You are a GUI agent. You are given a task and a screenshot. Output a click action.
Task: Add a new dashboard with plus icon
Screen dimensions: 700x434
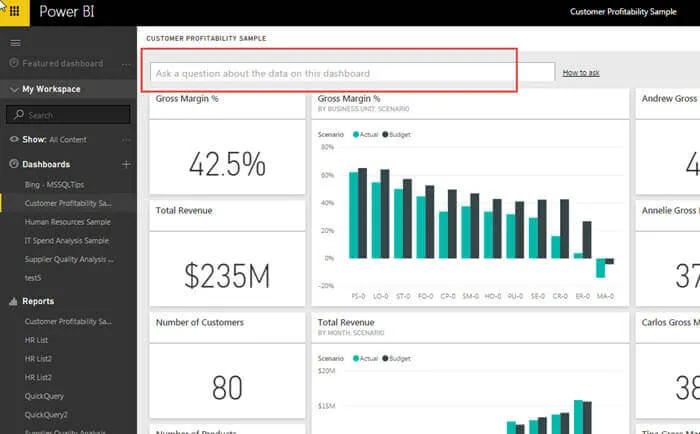click(126, 164)
